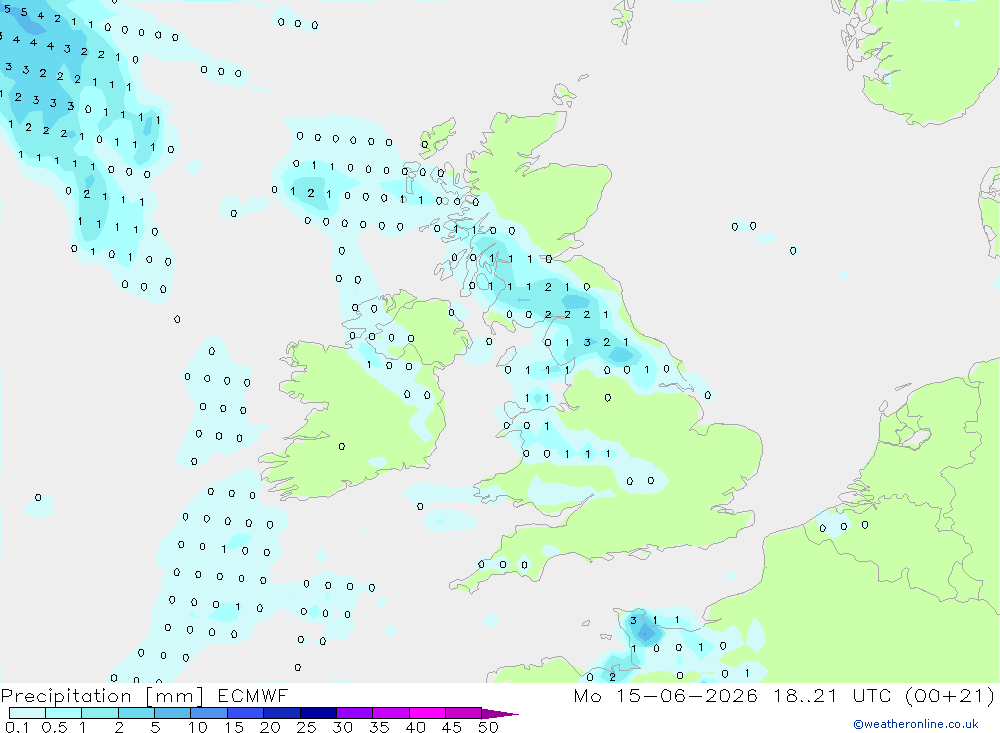The height and width of the screenshot is (733, 1000).
Task: Click the '50' legend scale label
Action: [488, 727]
